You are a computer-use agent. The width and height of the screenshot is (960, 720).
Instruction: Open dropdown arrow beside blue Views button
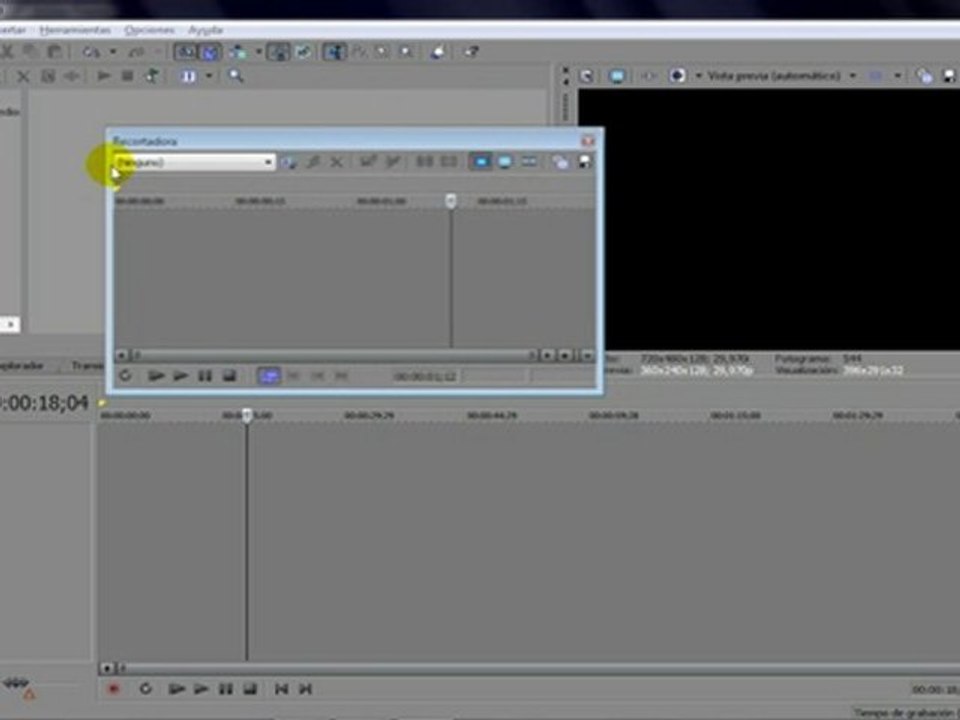tap(209, 76)
